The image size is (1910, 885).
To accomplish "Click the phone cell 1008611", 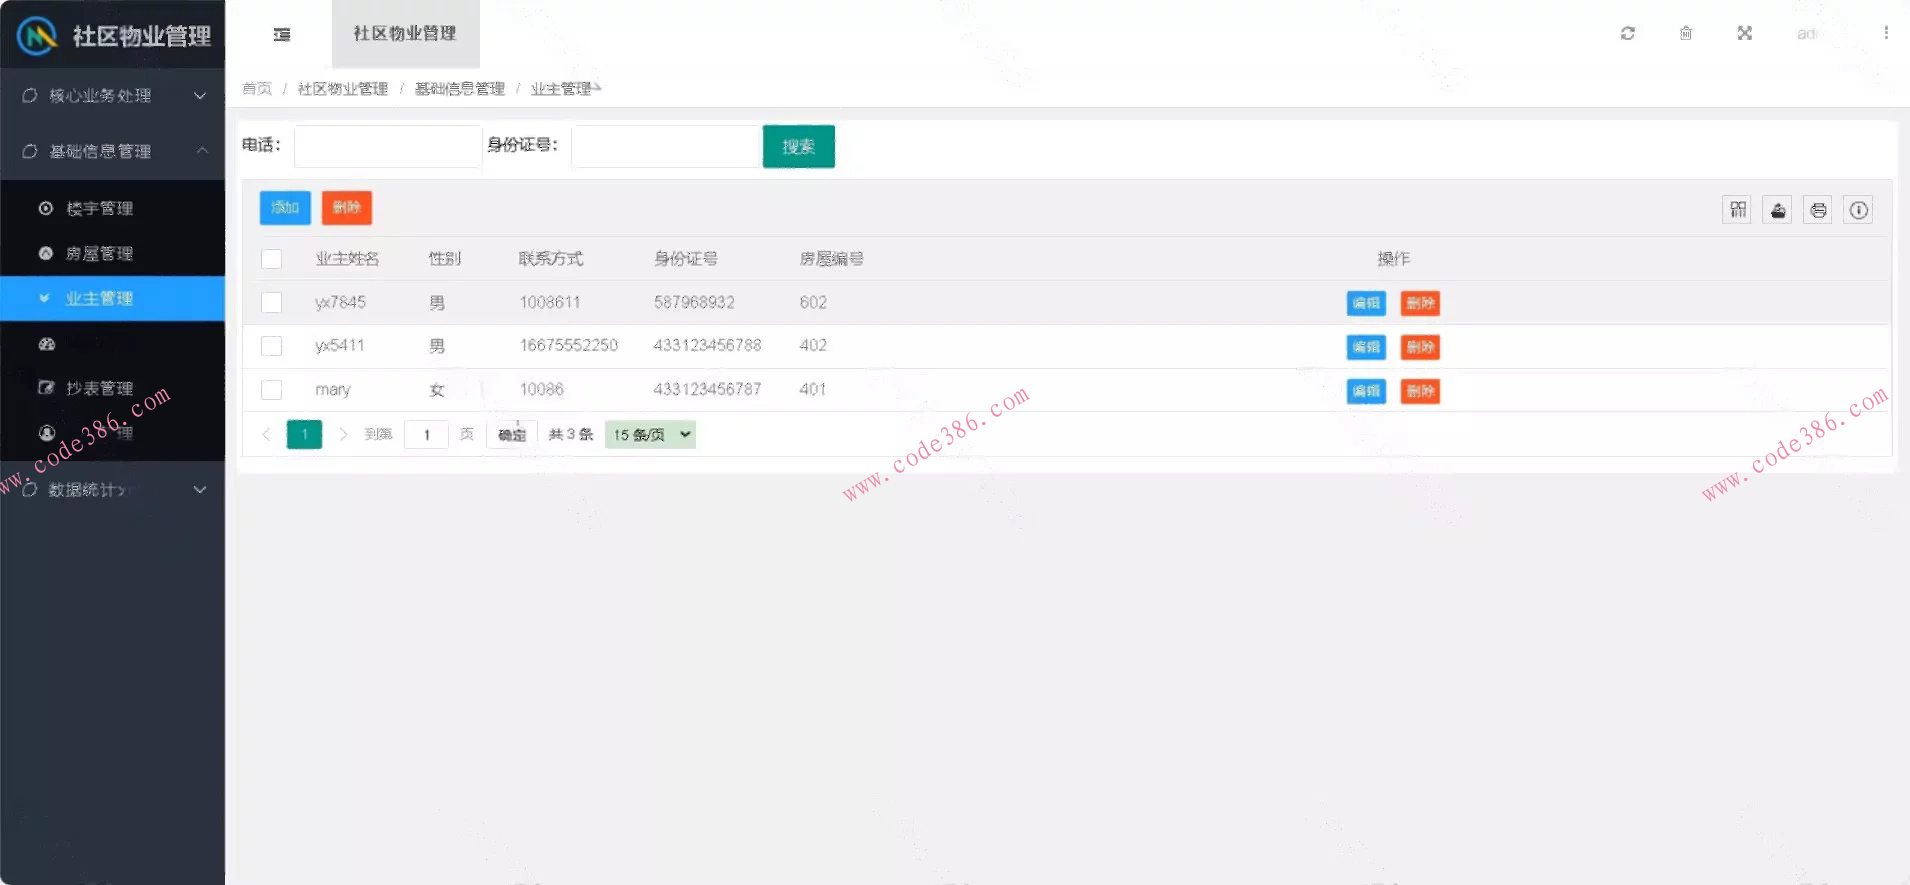I will coord(550,302).
